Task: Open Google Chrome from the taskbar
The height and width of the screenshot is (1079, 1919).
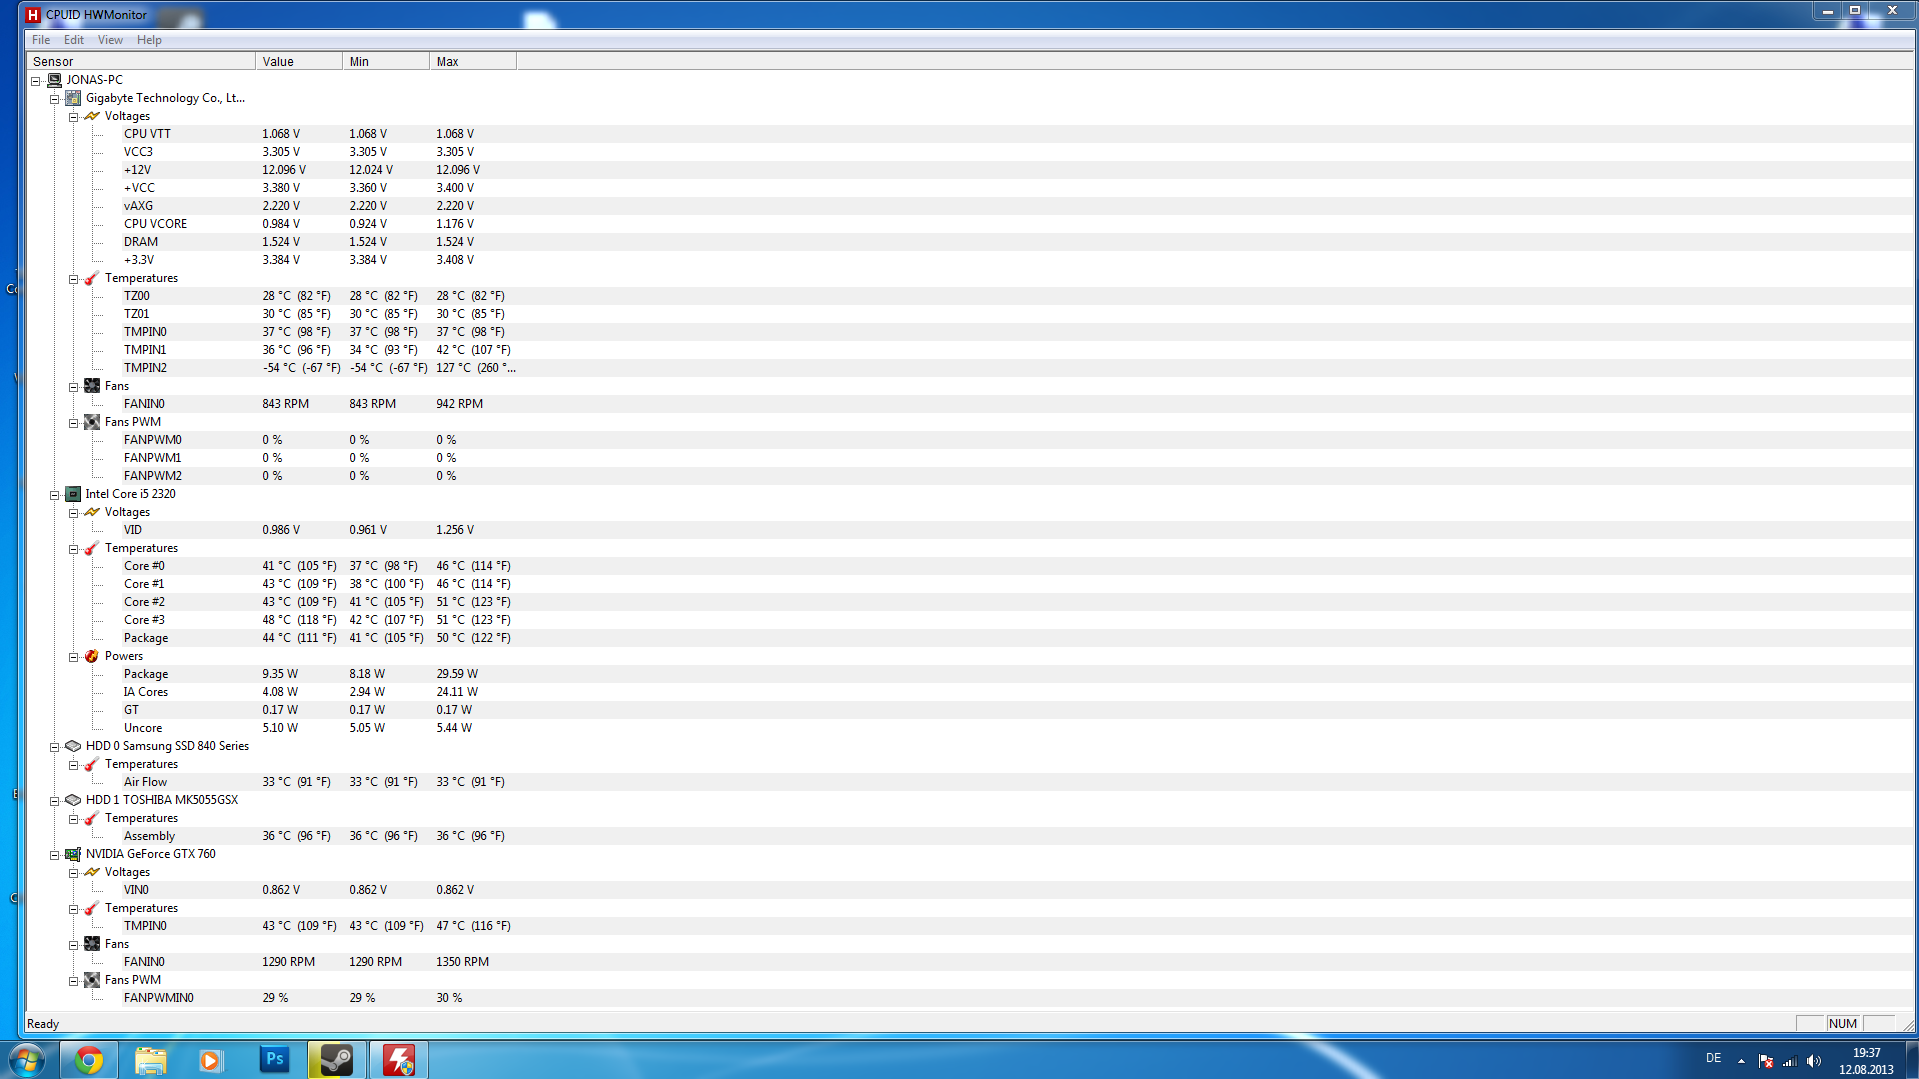Action: coord(89,1060)
